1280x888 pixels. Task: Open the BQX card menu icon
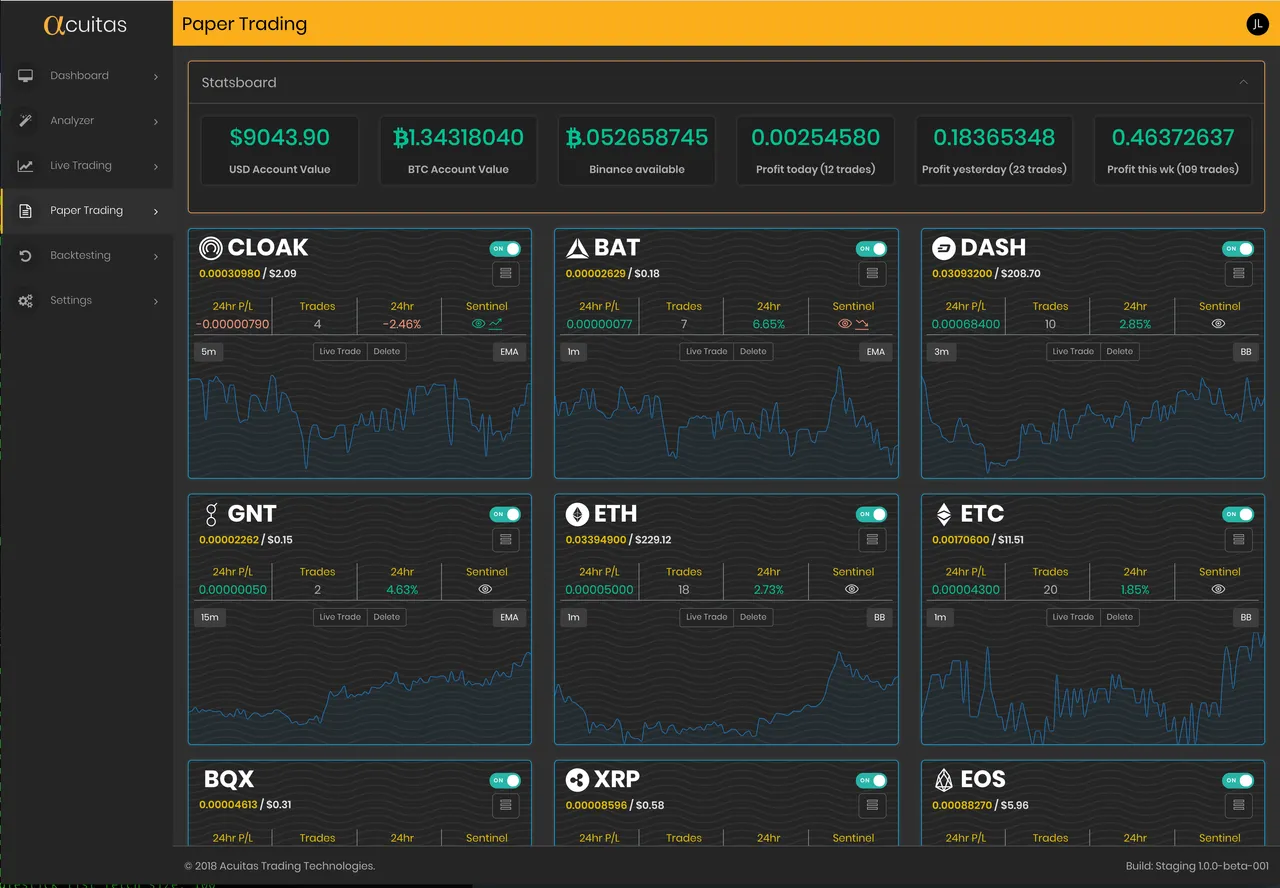505,805
